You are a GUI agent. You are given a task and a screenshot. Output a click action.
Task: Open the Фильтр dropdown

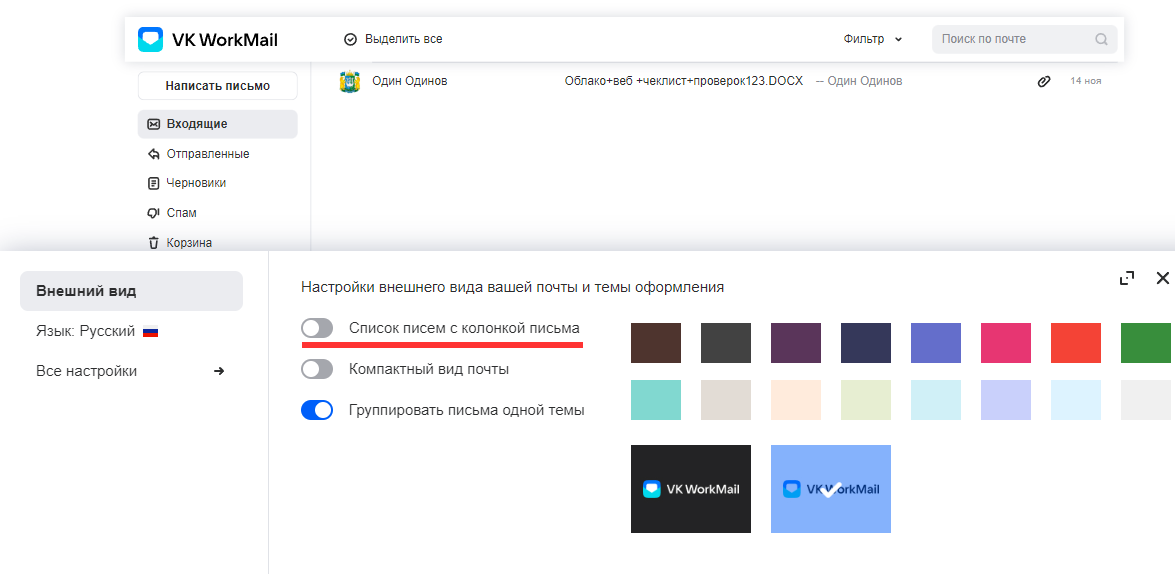(872, 39)
